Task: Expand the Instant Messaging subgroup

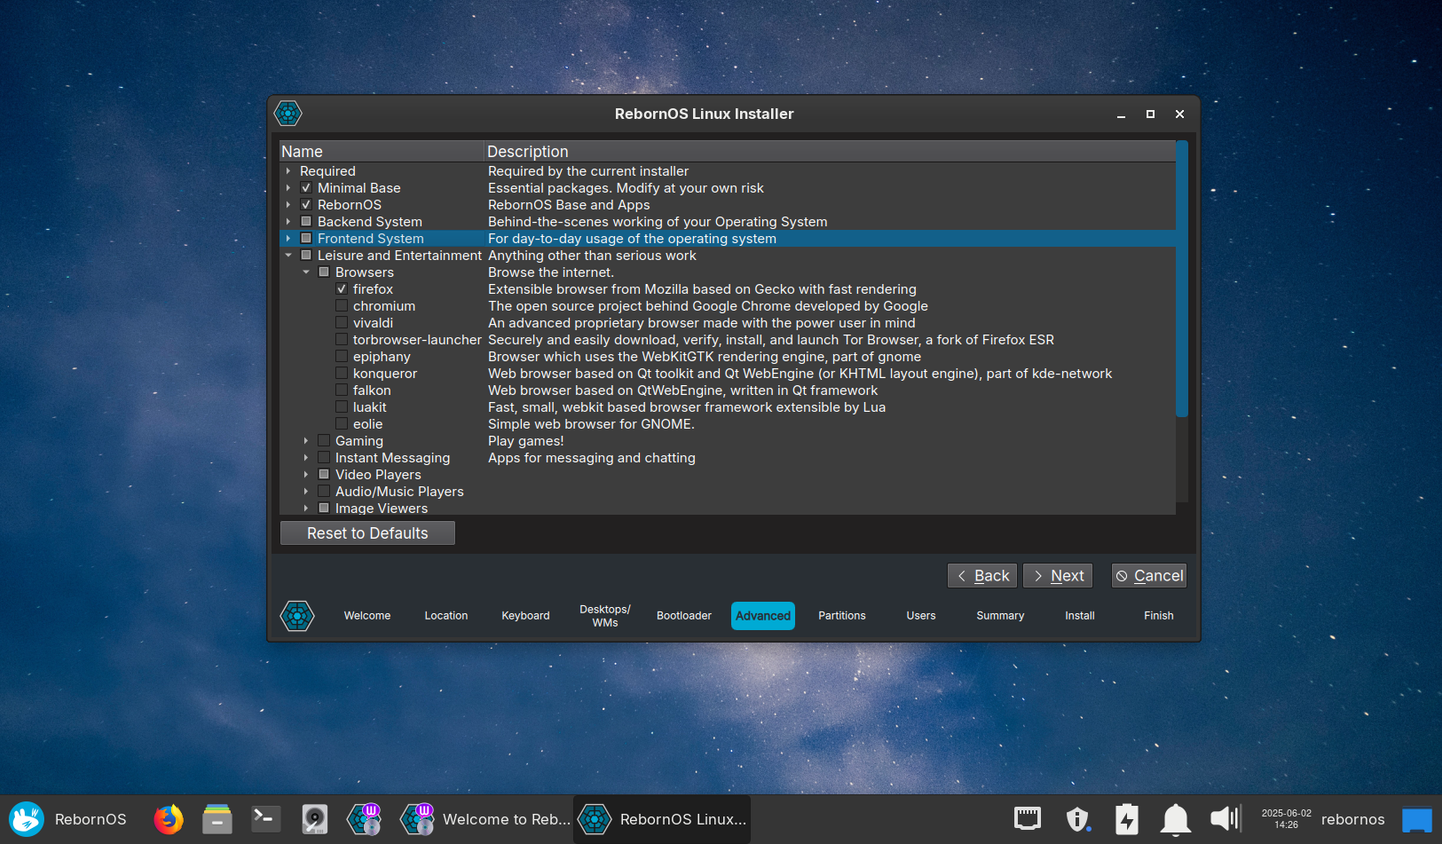Action: pyautogui.click(x=306, y=458)
